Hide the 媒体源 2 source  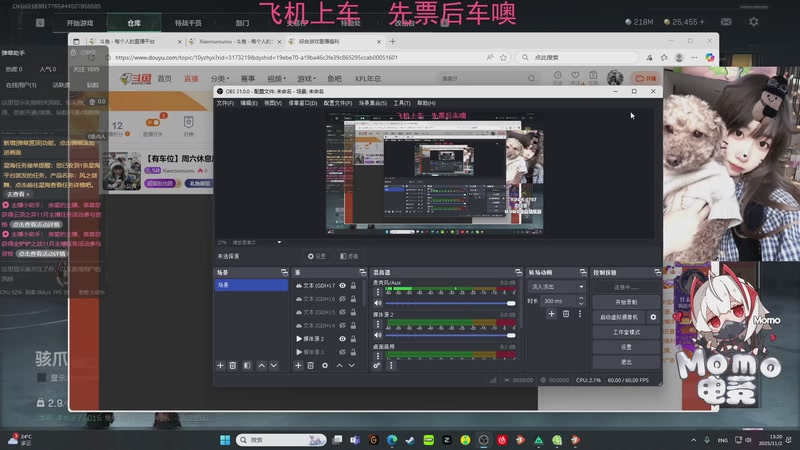(342, 339)
